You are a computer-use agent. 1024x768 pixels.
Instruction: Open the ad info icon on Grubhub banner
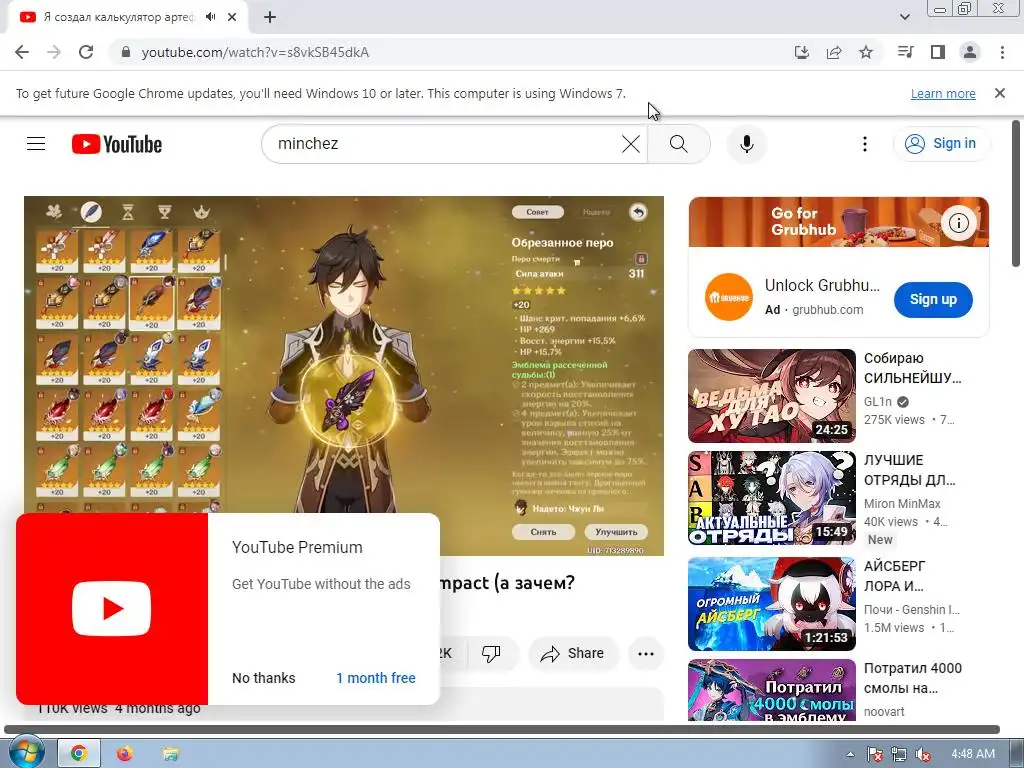pyautogui.click(x=958, y=223)
